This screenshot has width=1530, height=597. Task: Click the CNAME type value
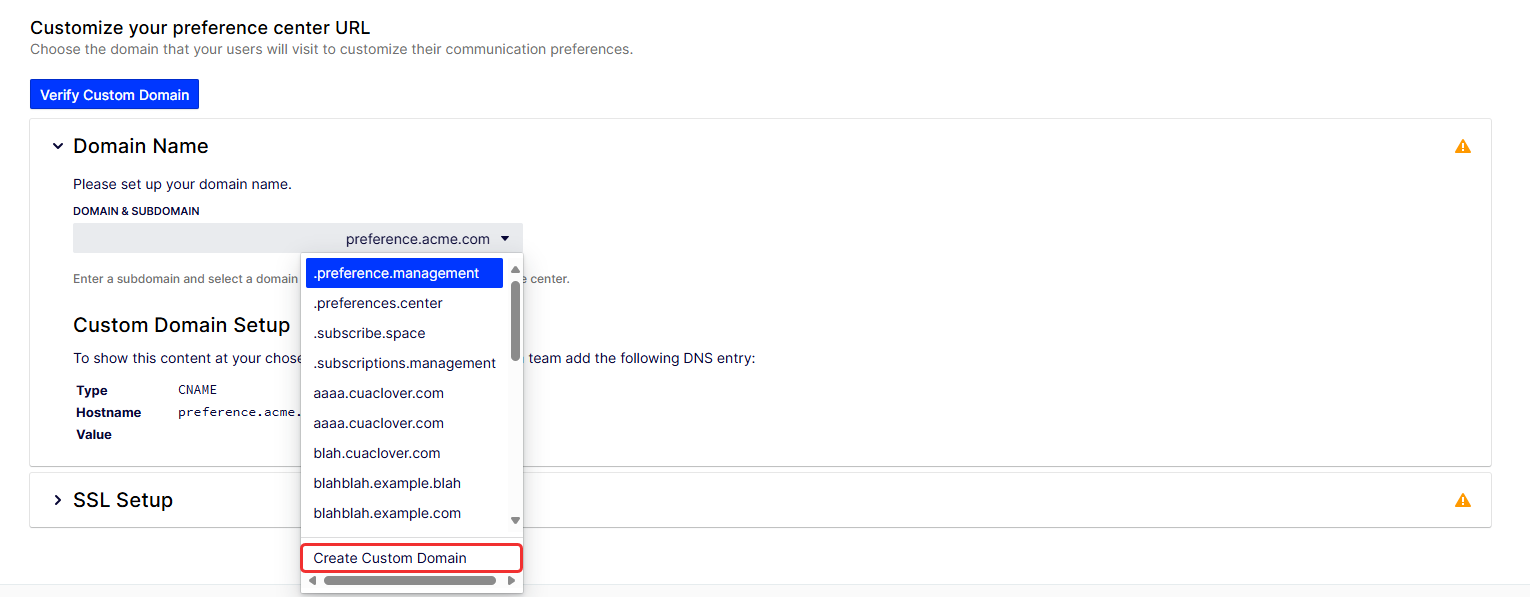click(x=197, y=390)
